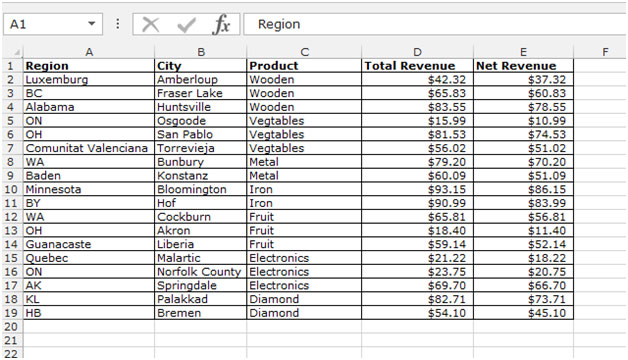Screen dimensions: 628x360
Task: Click the Select All corner triangle
Action: [x=17, y=52]
